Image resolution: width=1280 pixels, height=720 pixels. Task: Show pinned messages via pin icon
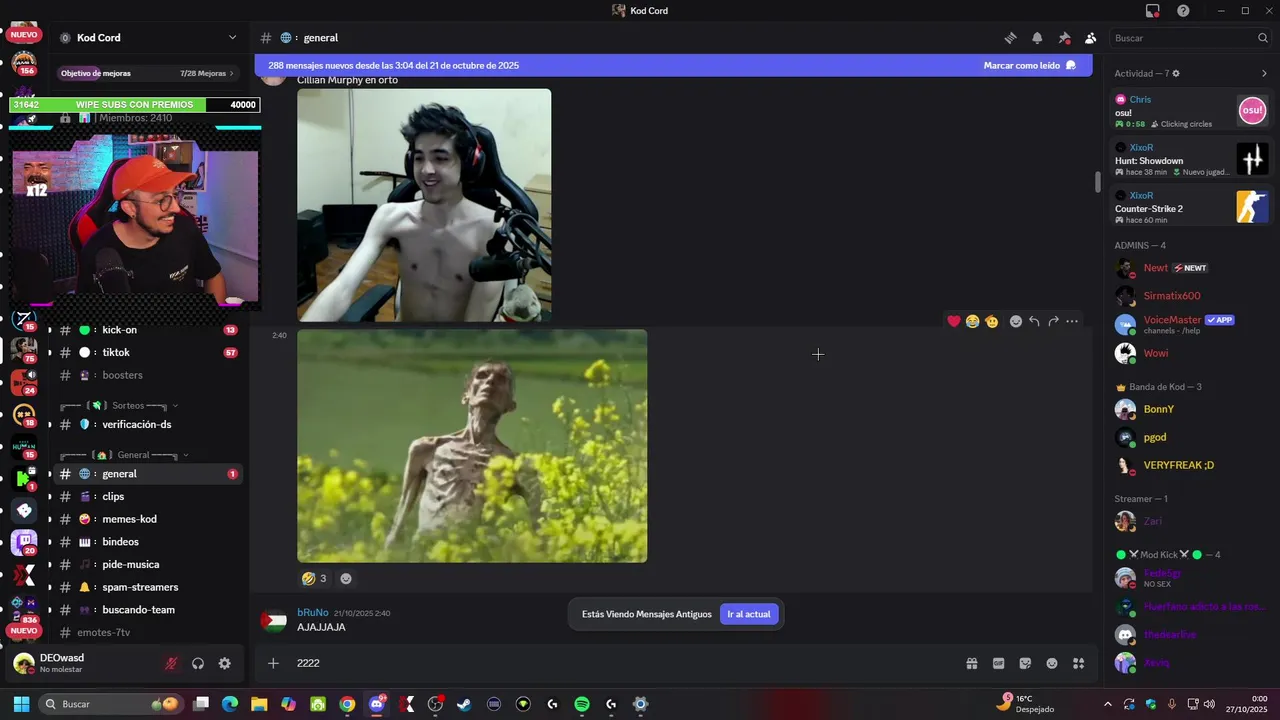(x=1064, y=38)
